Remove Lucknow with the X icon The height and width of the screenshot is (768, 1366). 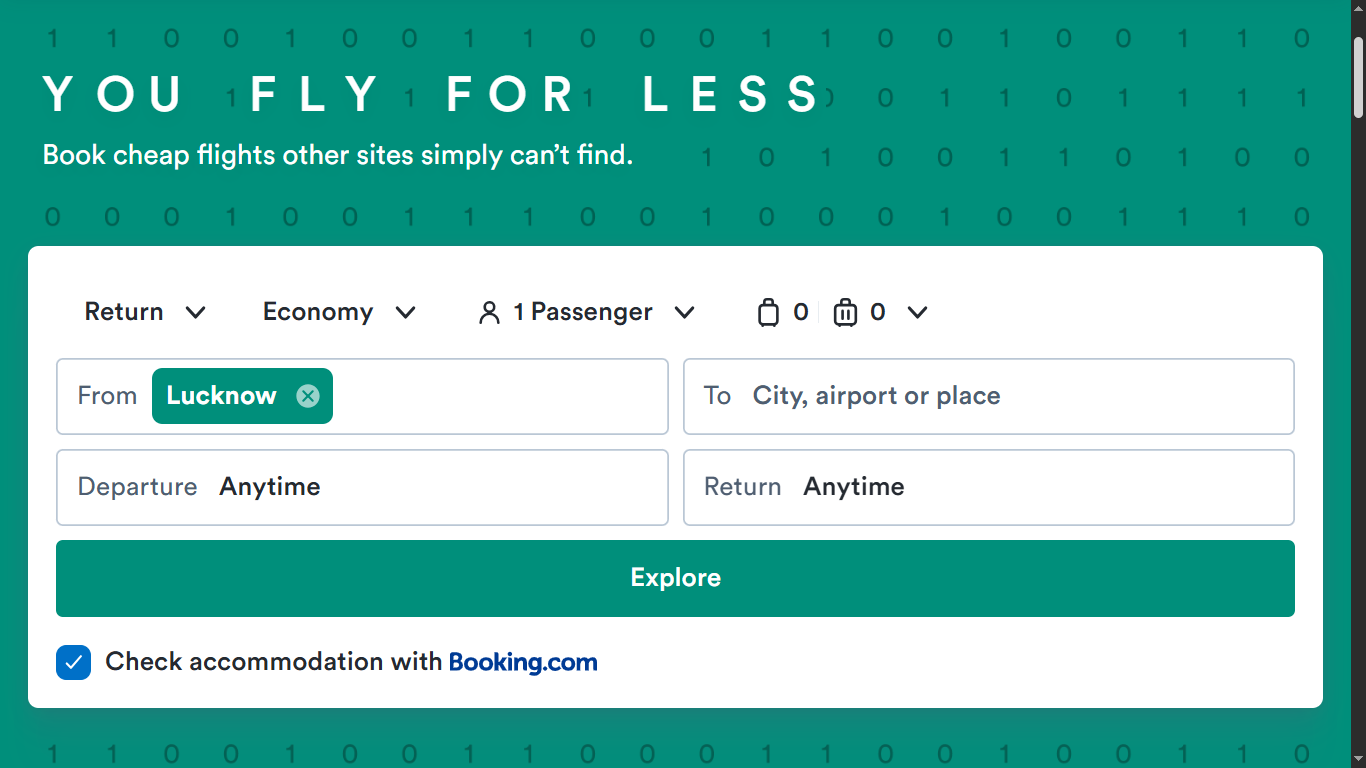tap(308, 396)
